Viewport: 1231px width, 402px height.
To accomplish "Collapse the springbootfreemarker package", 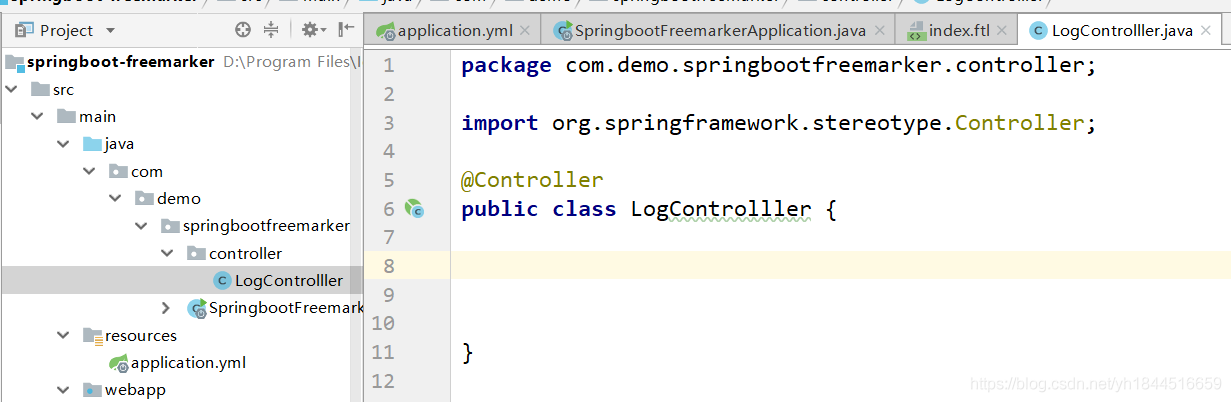I will [x=142, y=226].
